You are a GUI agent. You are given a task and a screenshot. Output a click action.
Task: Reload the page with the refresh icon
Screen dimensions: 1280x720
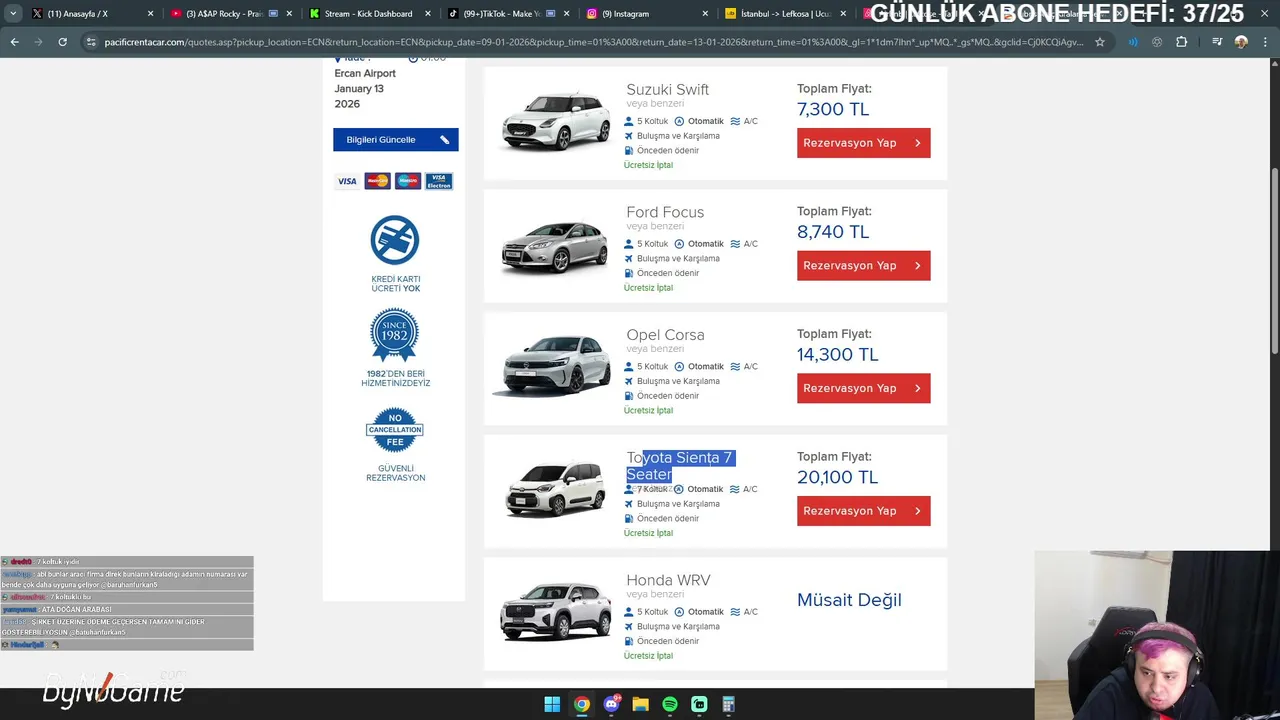pyautogui.click(x=62, y=42)
